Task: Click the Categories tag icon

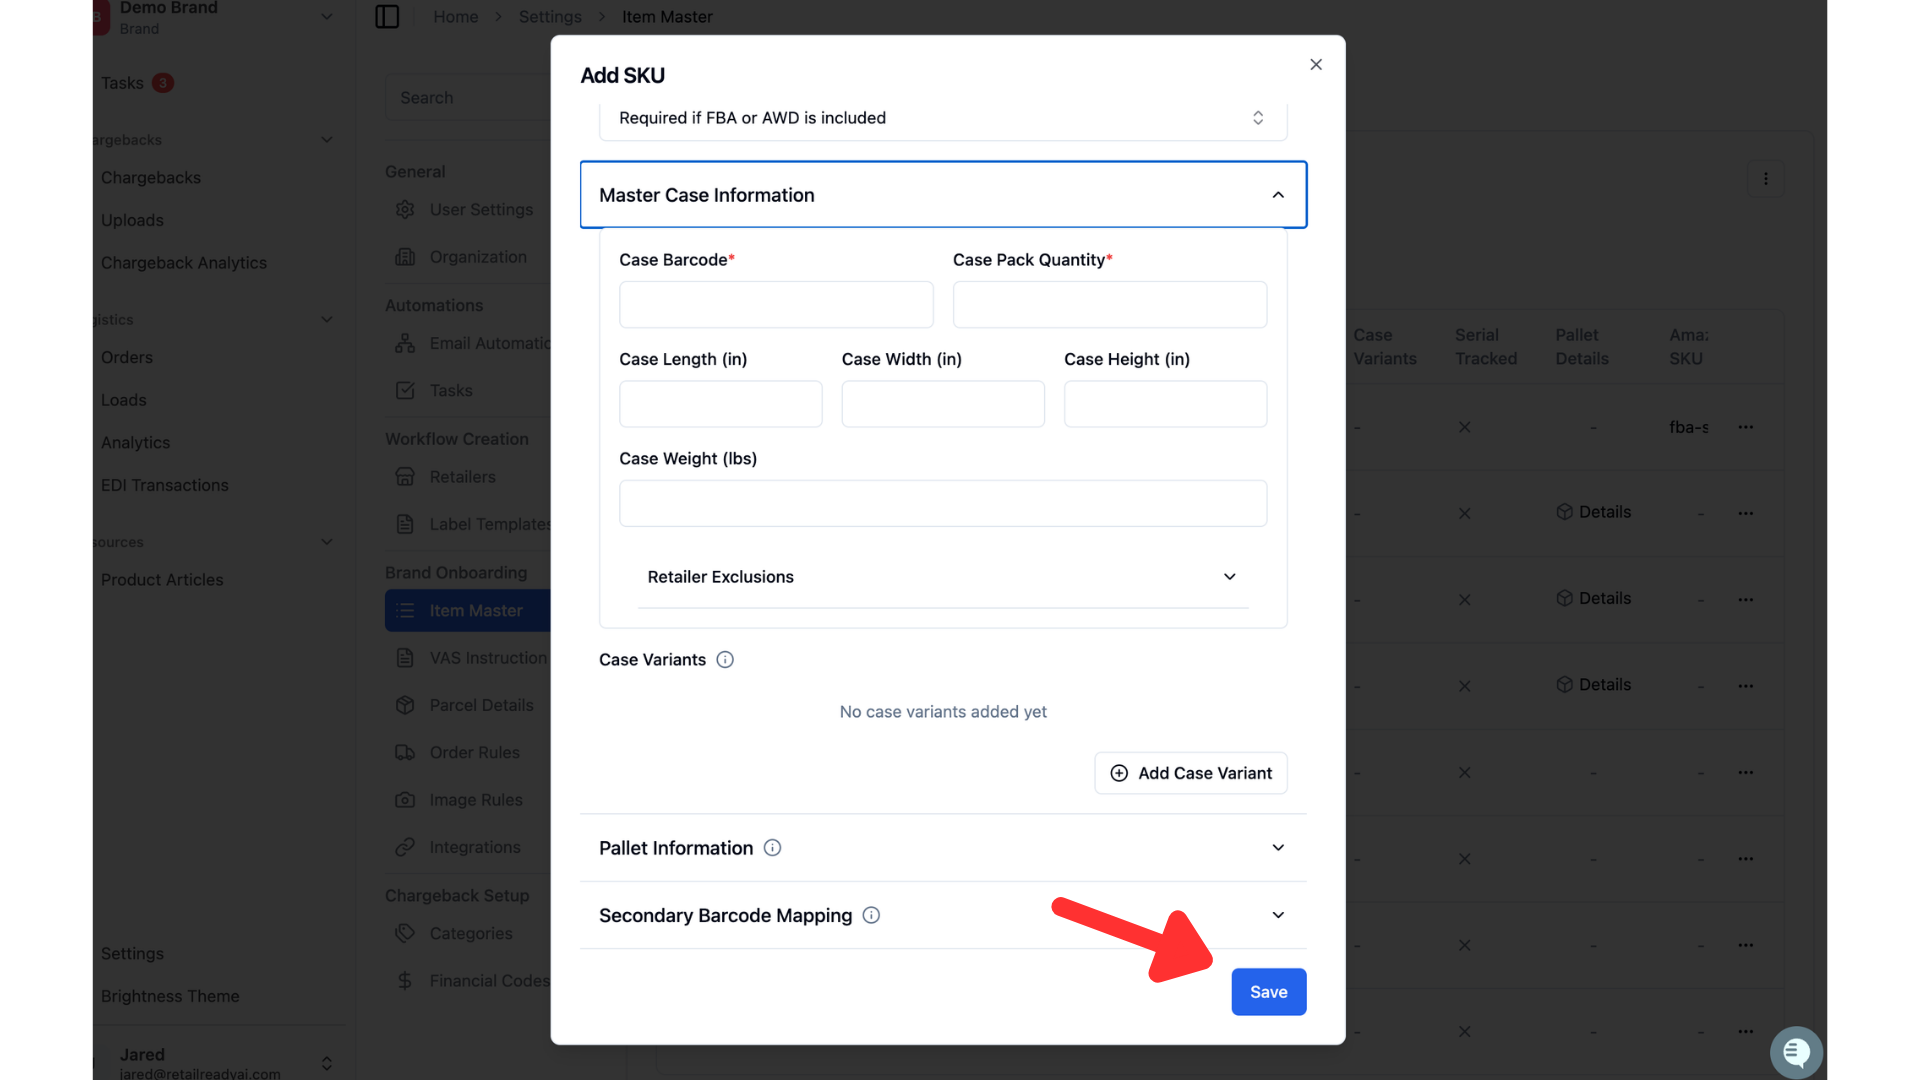Action: pos(405,933)
